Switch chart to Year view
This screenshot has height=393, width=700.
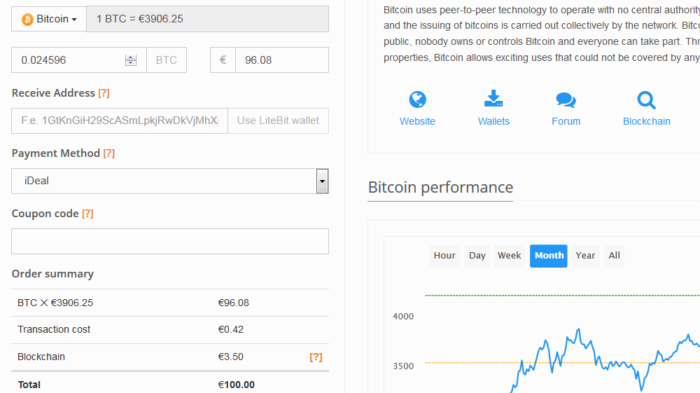tap(585, 256)
